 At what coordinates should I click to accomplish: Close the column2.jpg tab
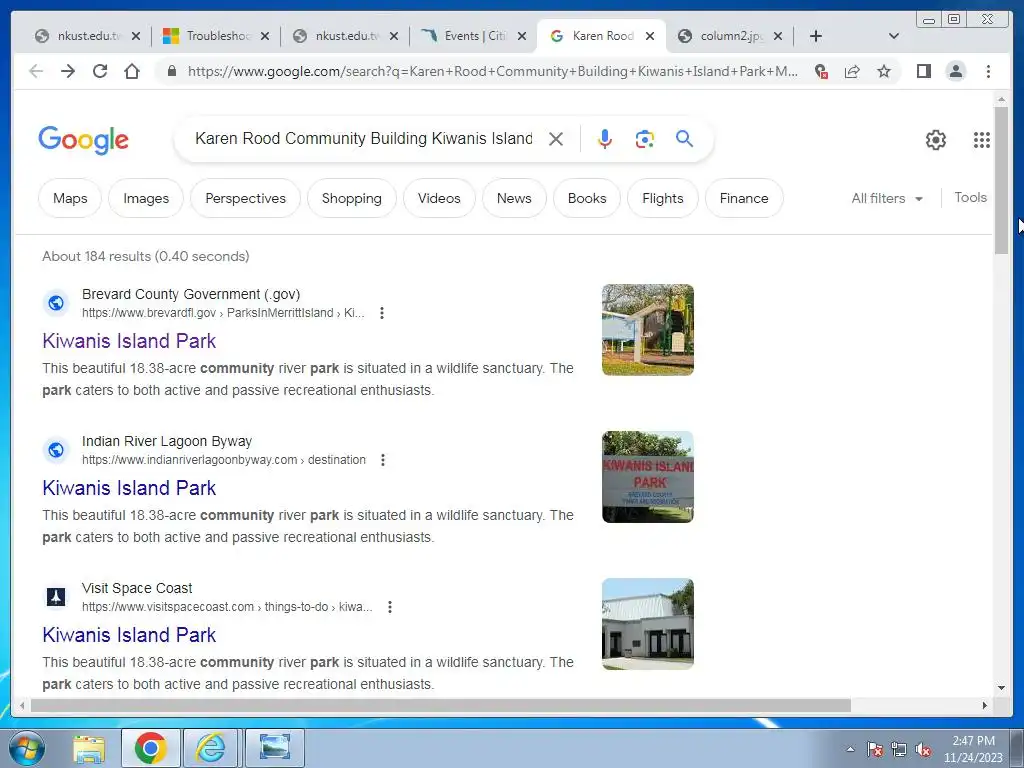click(x=778, y=36)
